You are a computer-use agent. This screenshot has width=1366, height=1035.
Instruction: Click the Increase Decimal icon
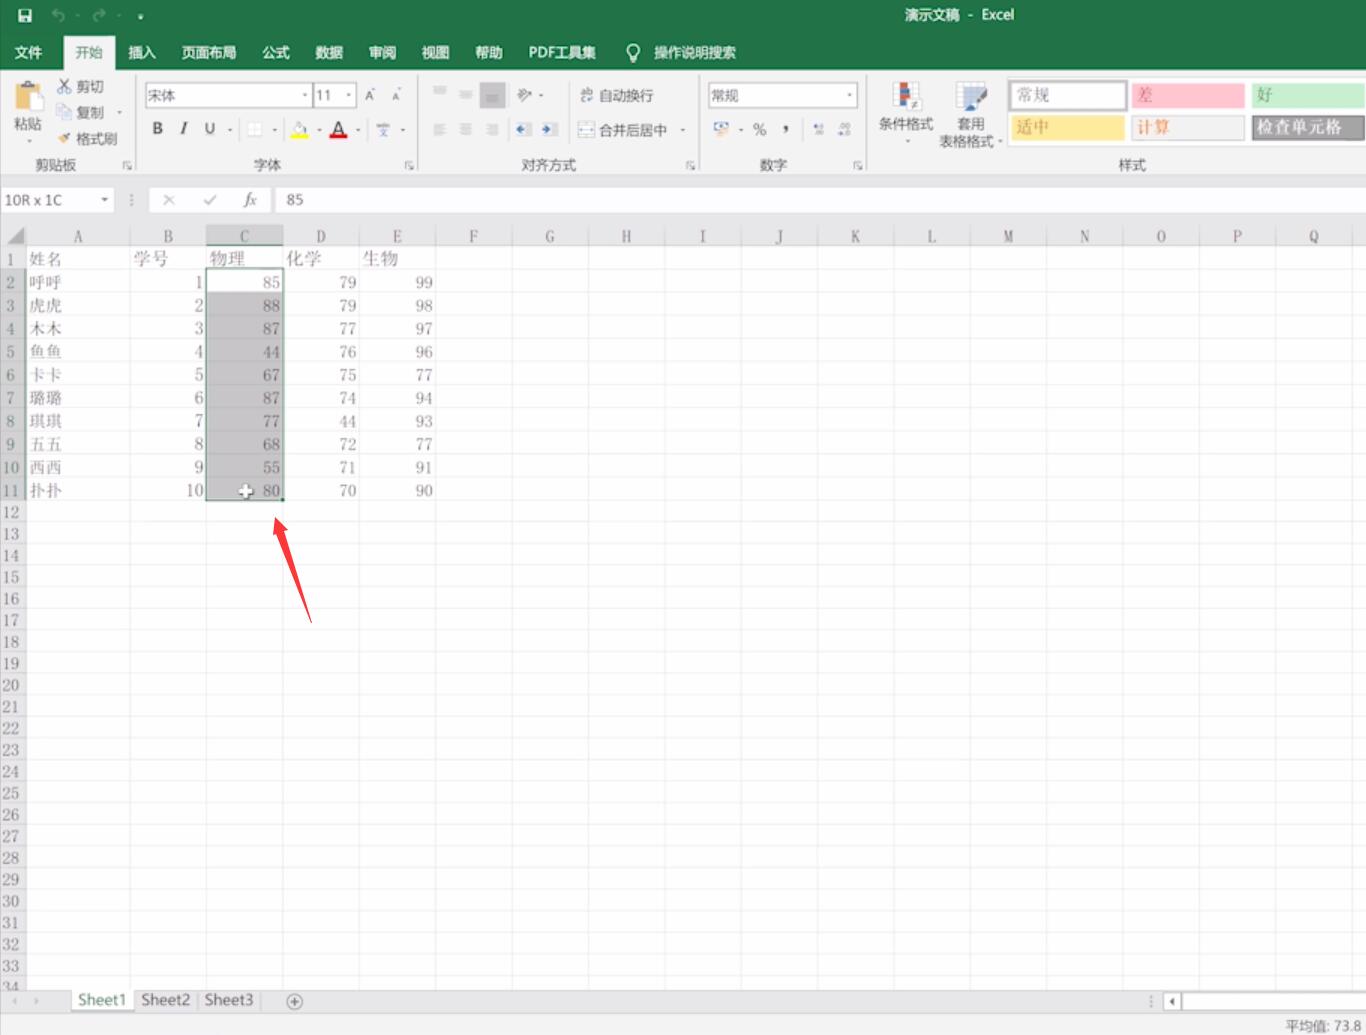click(819, 129)
